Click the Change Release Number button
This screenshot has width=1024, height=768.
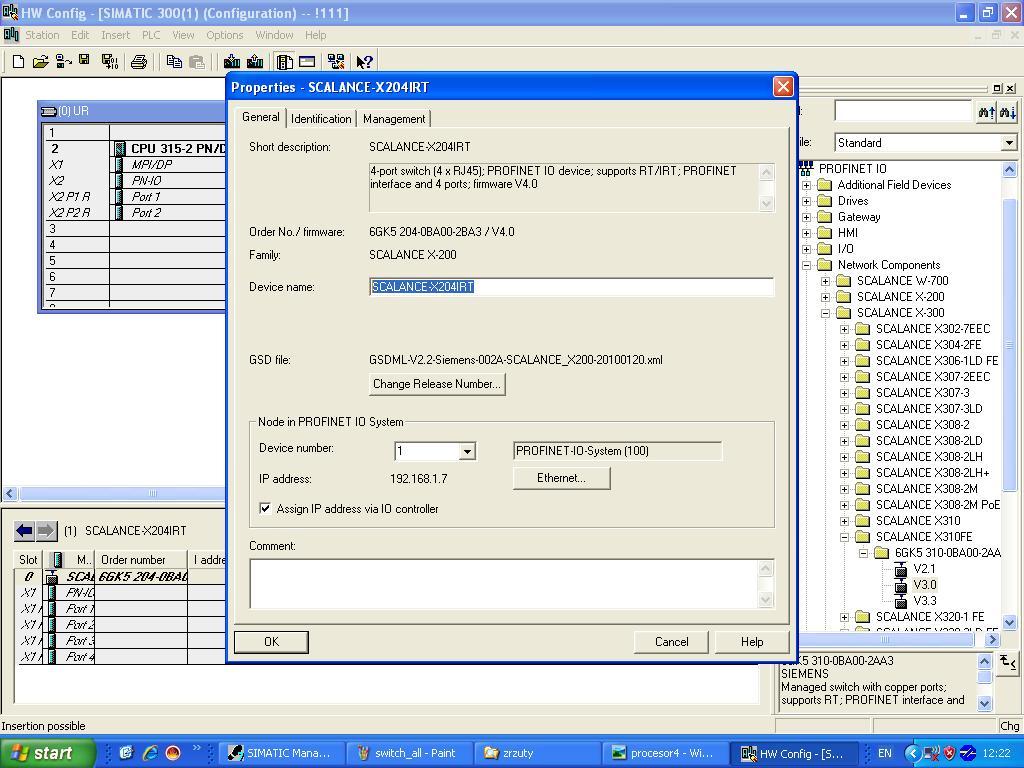(x=437, y=384)
